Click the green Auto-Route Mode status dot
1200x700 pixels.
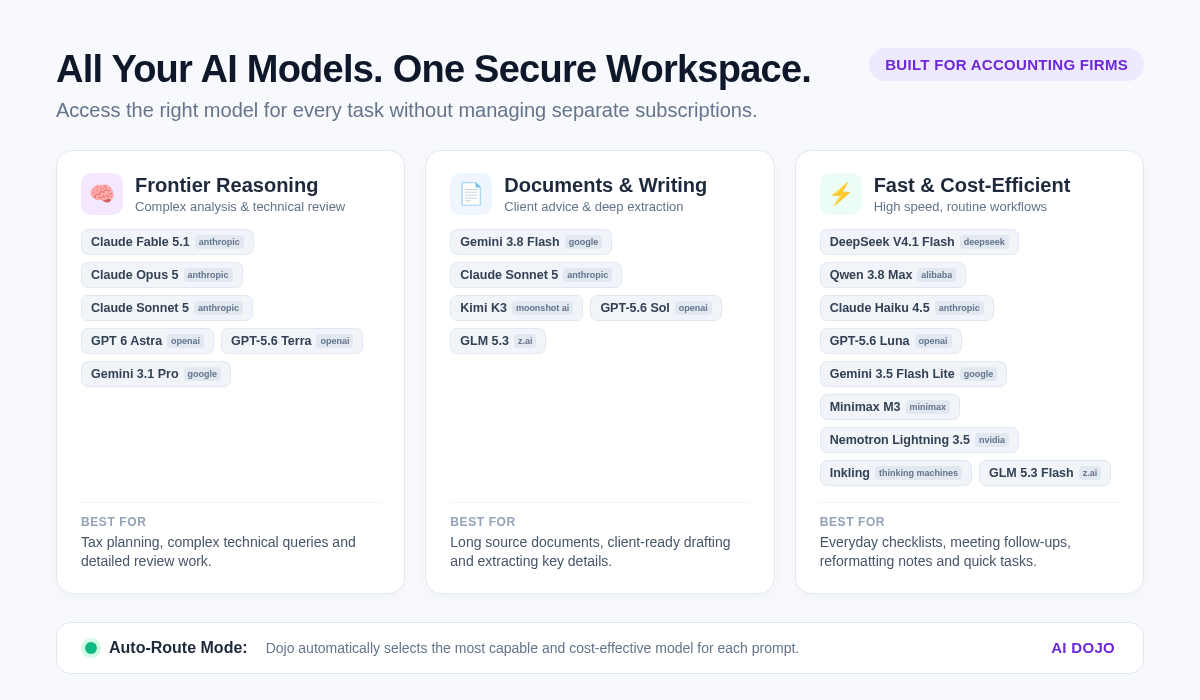click(91, 648)
